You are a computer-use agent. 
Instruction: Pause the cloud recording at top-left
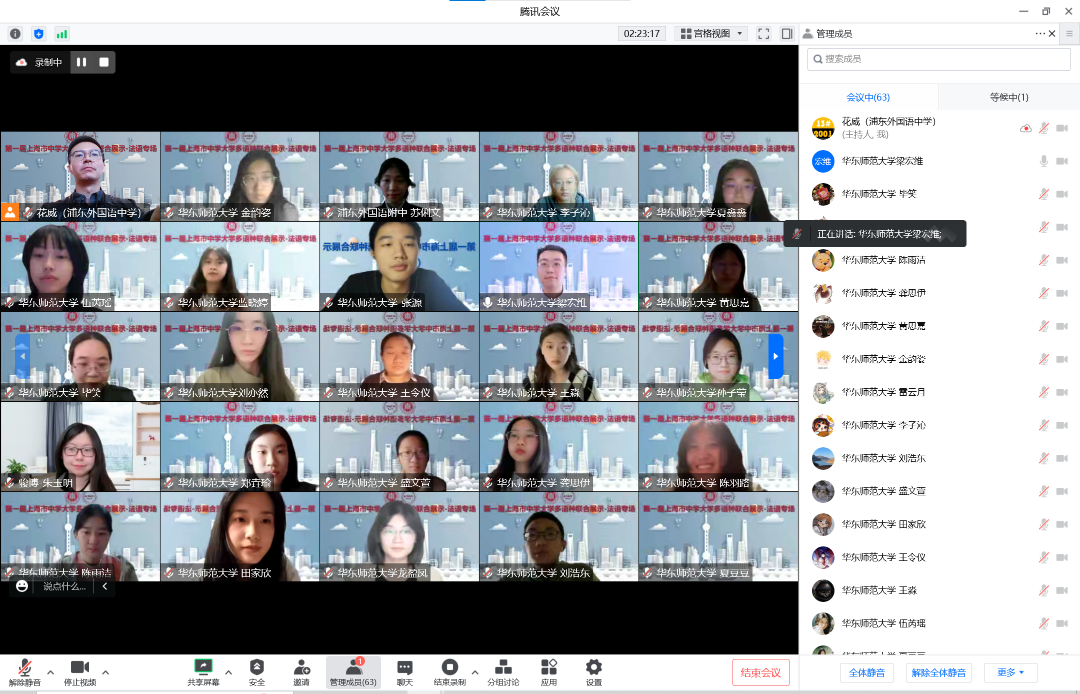click(x=81, y=62)
